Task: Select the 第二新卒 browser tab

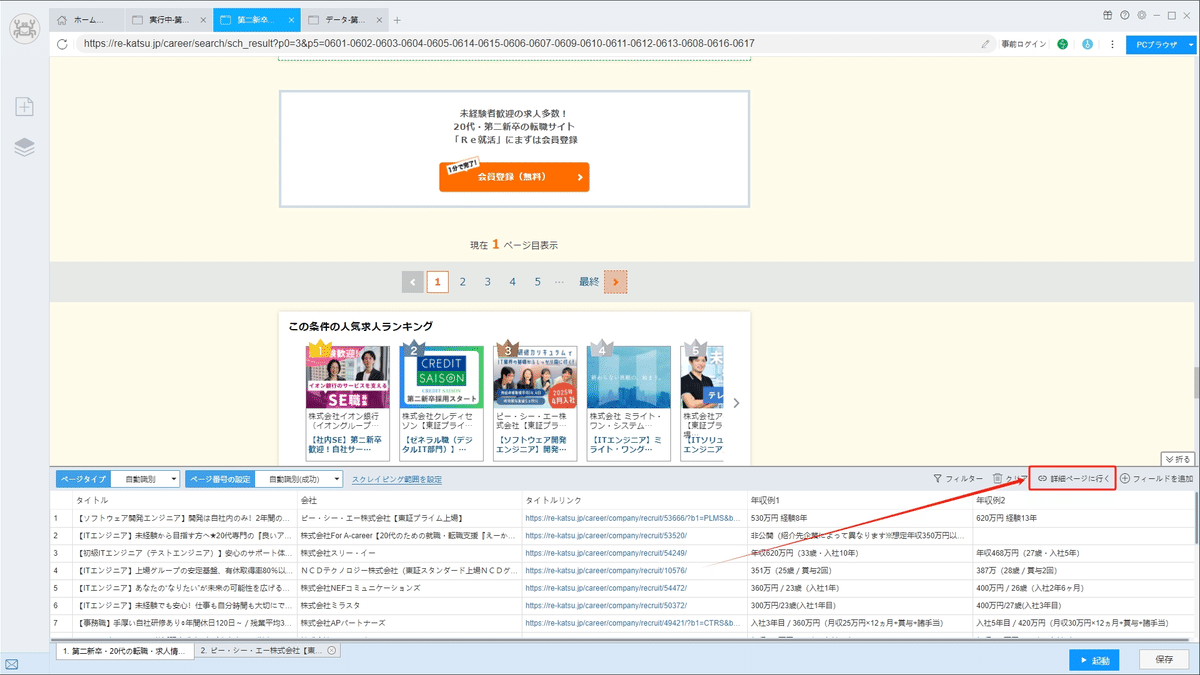Action: 255,20
